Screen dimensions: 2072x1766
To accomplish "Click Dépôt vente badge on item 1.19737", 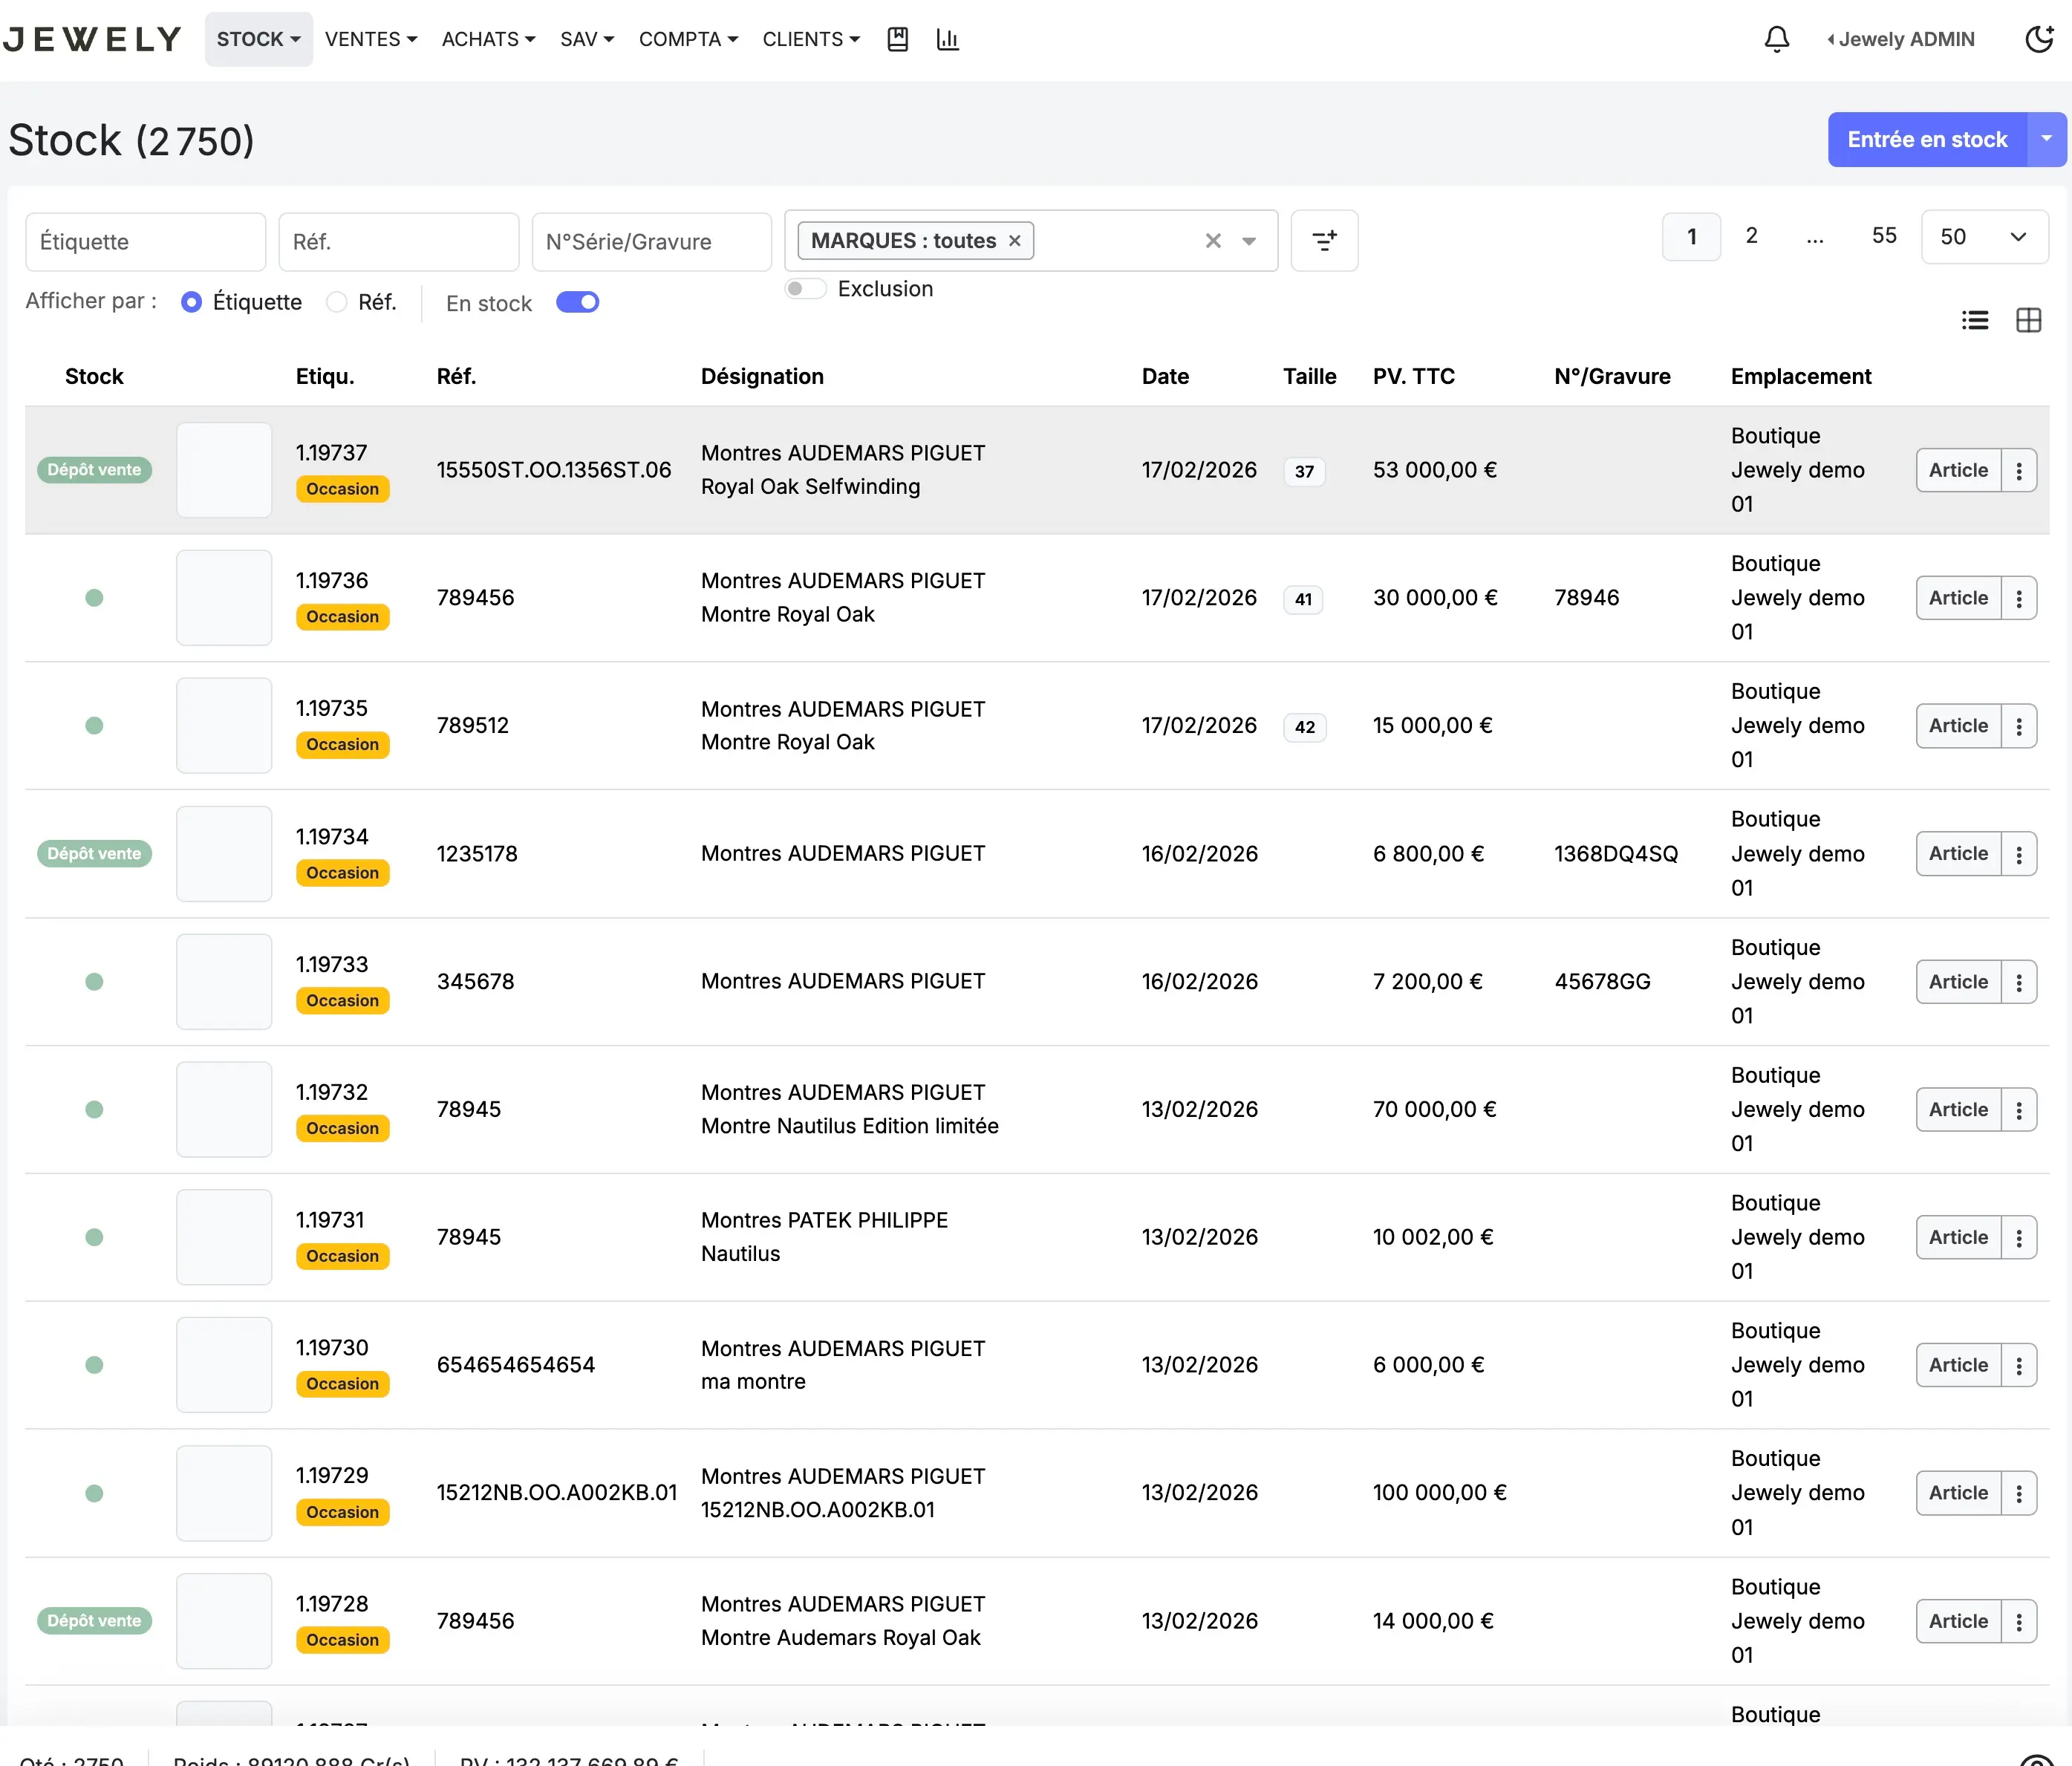I will [x=94, y=470].
